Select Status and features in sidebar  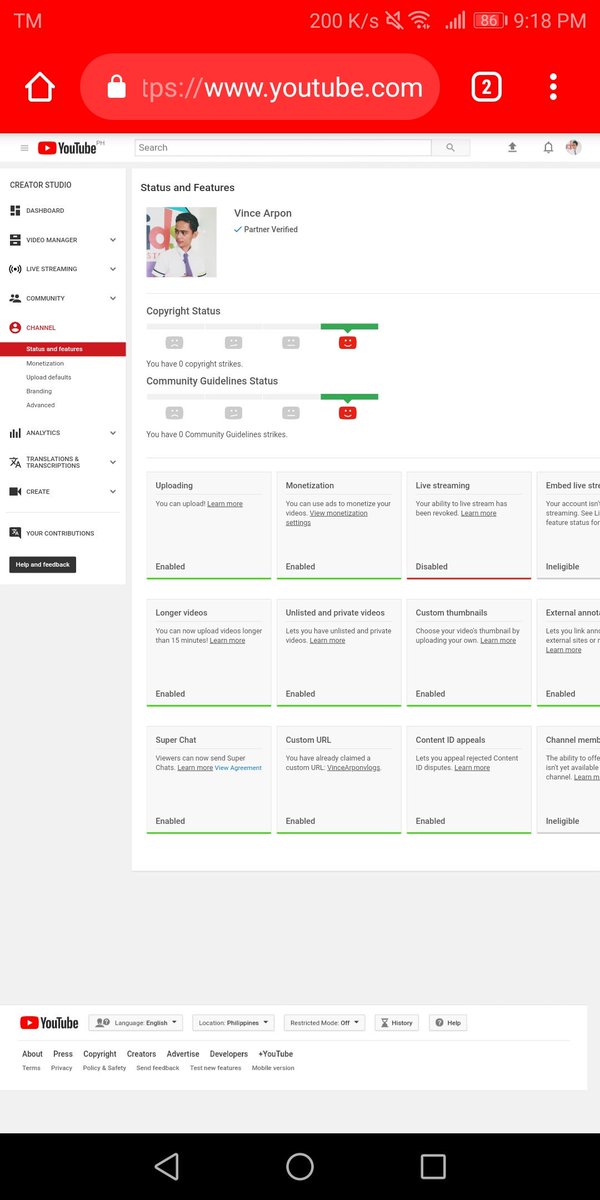point(63,349)
